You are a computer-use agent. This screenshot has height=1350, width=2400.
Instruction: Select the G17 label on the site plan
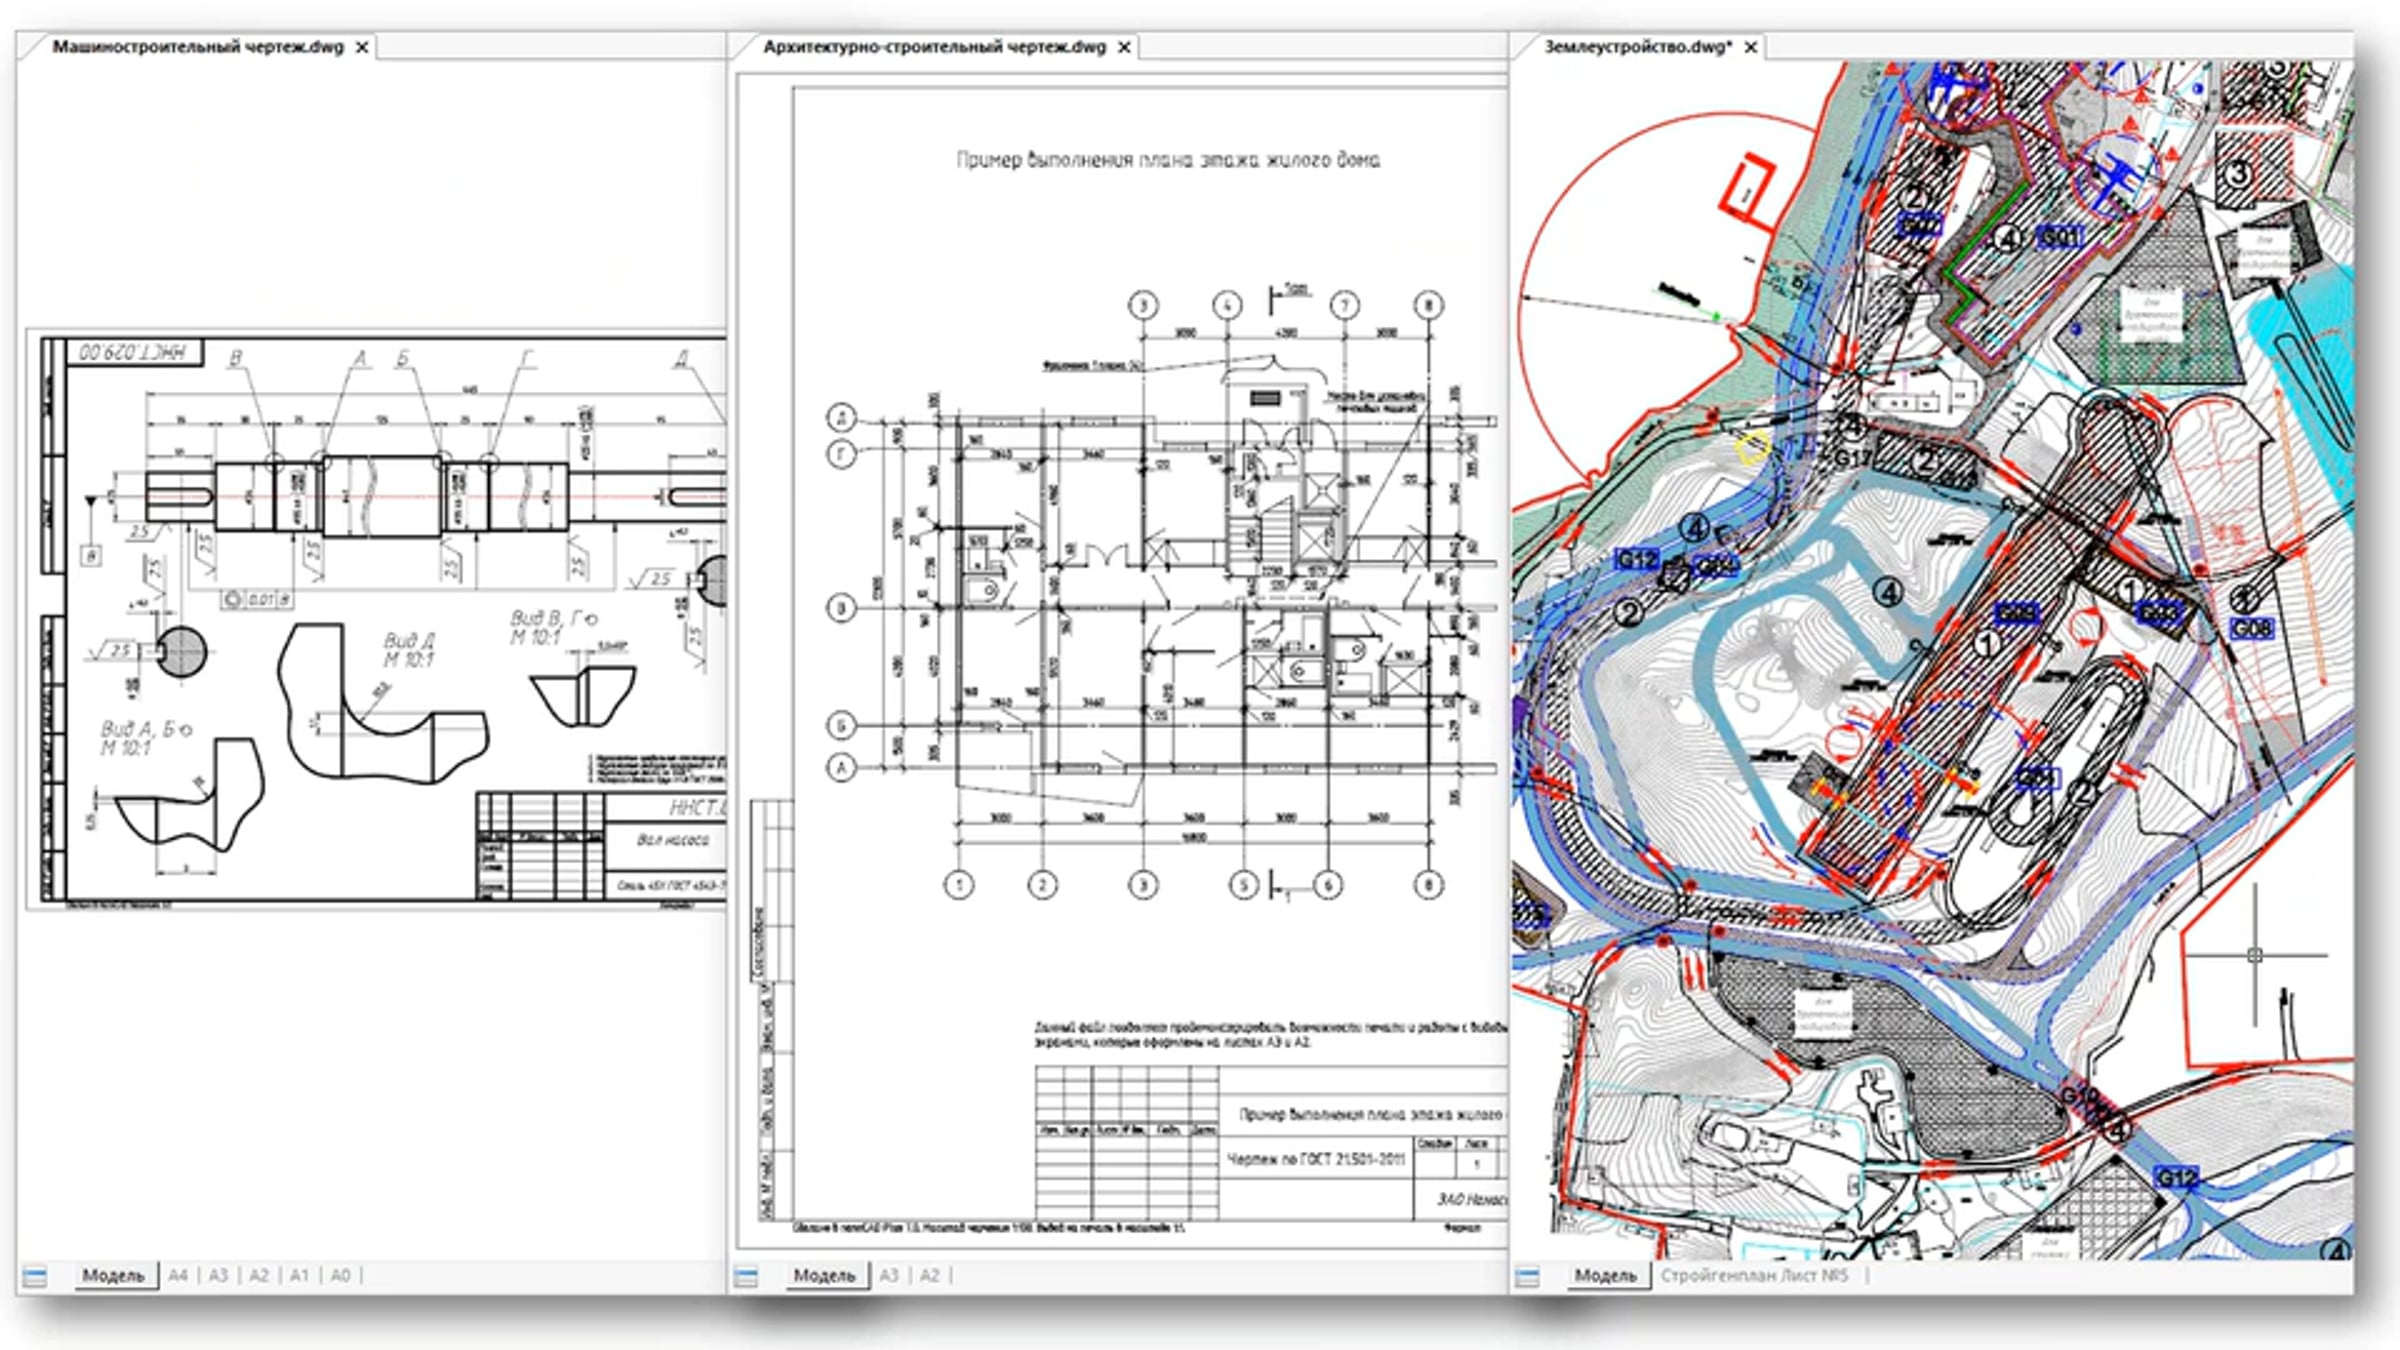[1852, 458]
